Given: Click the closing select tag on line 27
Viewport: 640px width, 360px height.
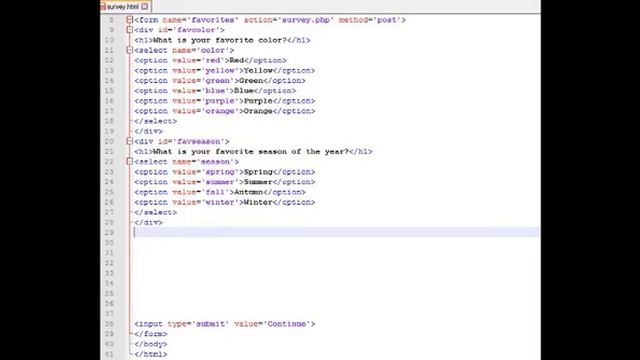Looking at the screenshot, I should pos(156,212).
